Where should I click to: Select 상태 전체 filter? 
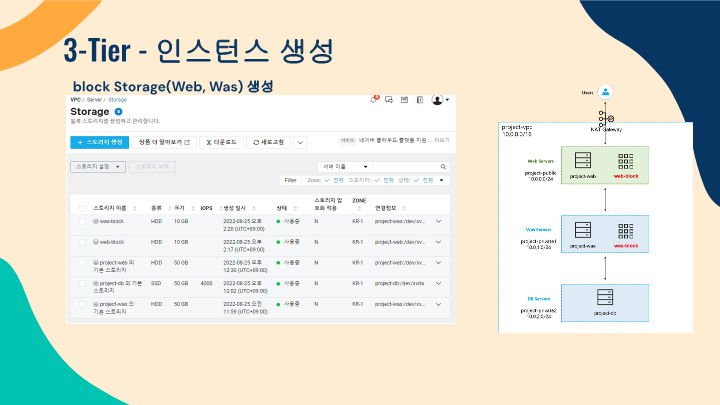click(423, 180)
